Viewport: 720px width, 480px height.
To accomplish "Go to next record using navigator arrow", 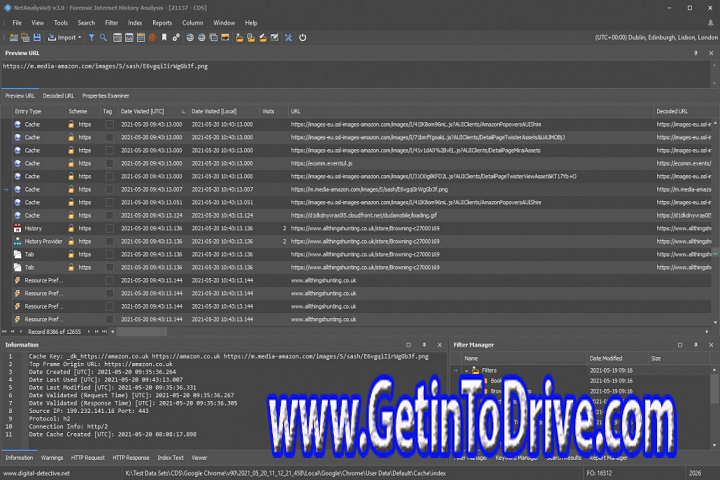I will 89,332.
